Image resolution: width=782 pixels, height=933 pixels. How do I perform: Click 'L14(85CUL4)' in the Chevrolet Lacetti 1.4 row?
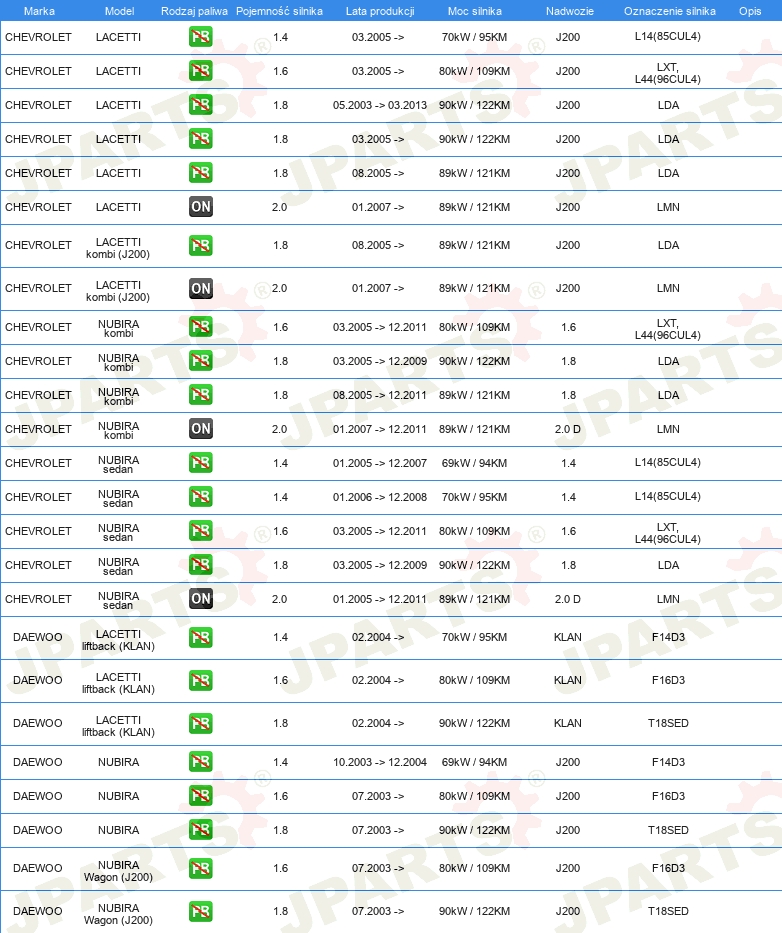(x=668, y=36)
